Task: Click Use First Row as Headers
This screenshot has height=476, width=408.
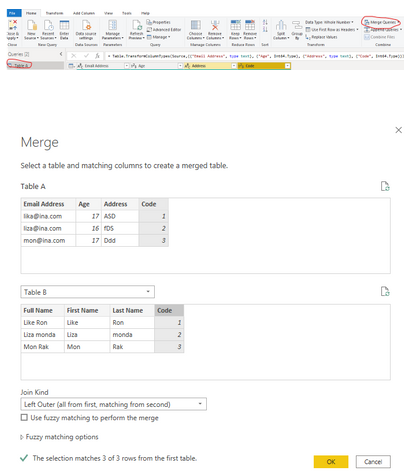Action: (332, 30)
